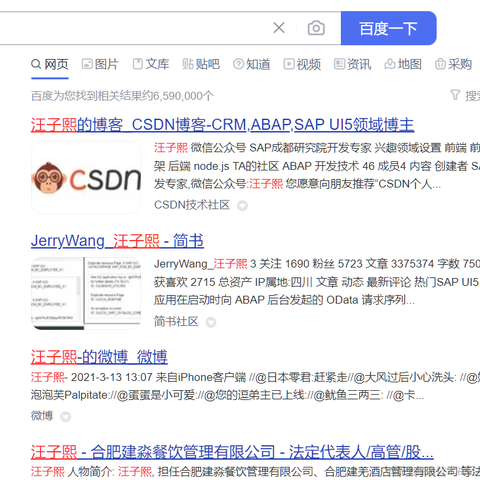Click 简书 snippet line with 3 关注 1690 粉丝
This screenshot has height=480, width=480.
click(x=317, y=264)
